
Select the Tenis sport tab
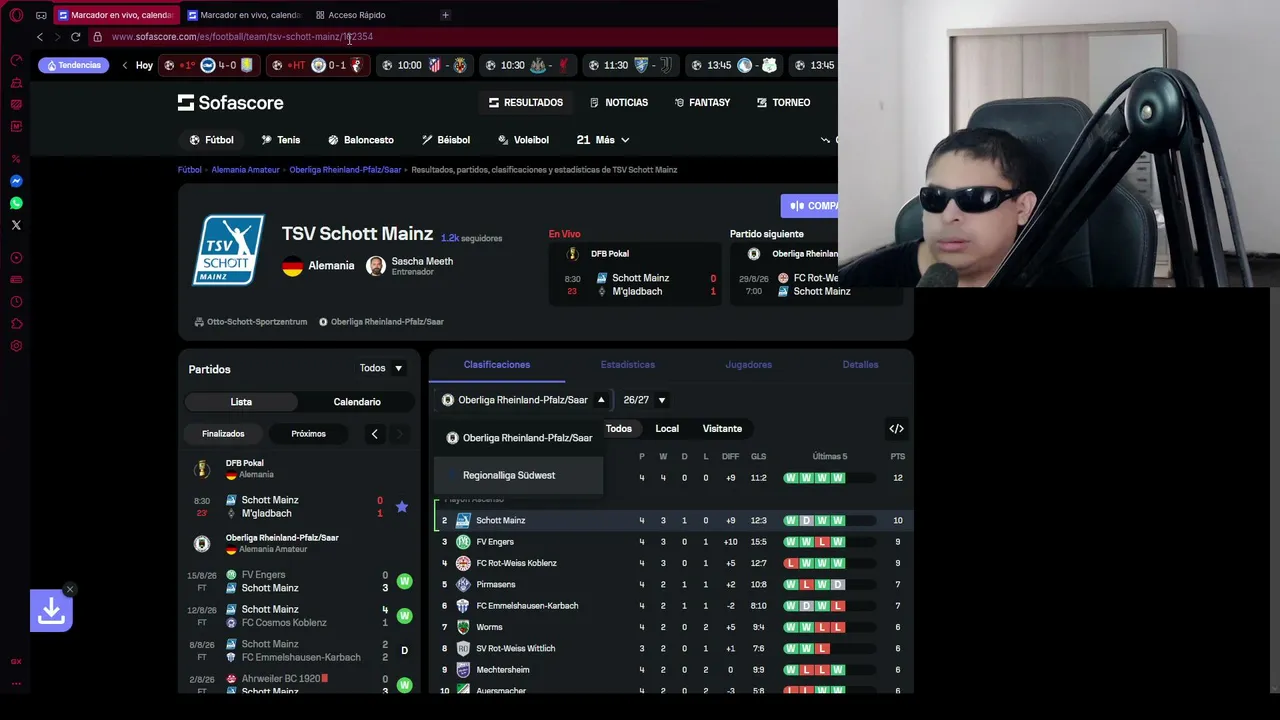[x=280, y=140]
